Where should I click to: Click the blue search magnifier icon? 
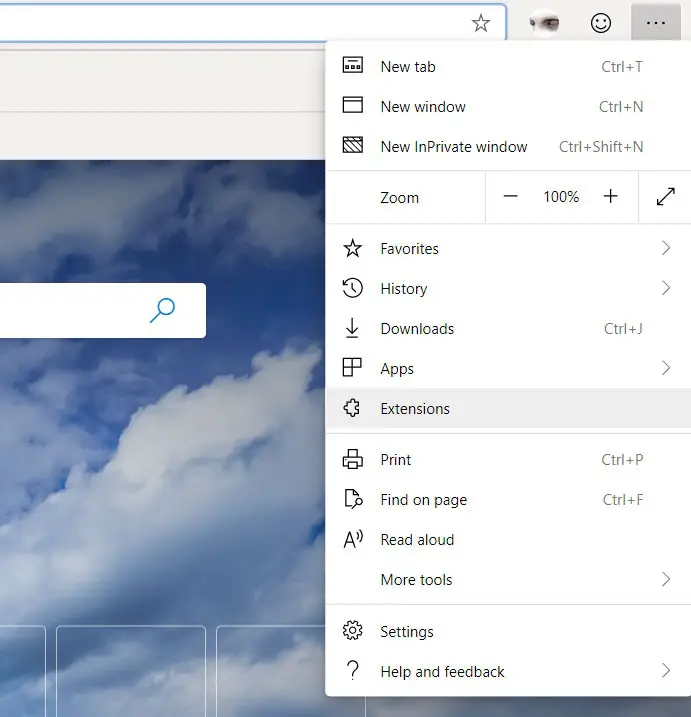point(162,310)
